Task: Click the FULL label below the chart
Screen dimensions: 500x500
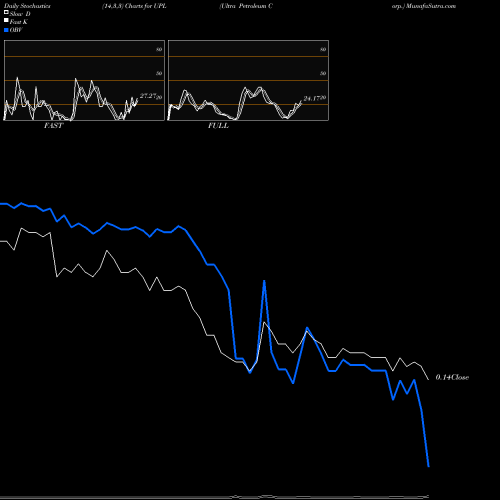Action: pyautogui.click(x=218, y=126)
